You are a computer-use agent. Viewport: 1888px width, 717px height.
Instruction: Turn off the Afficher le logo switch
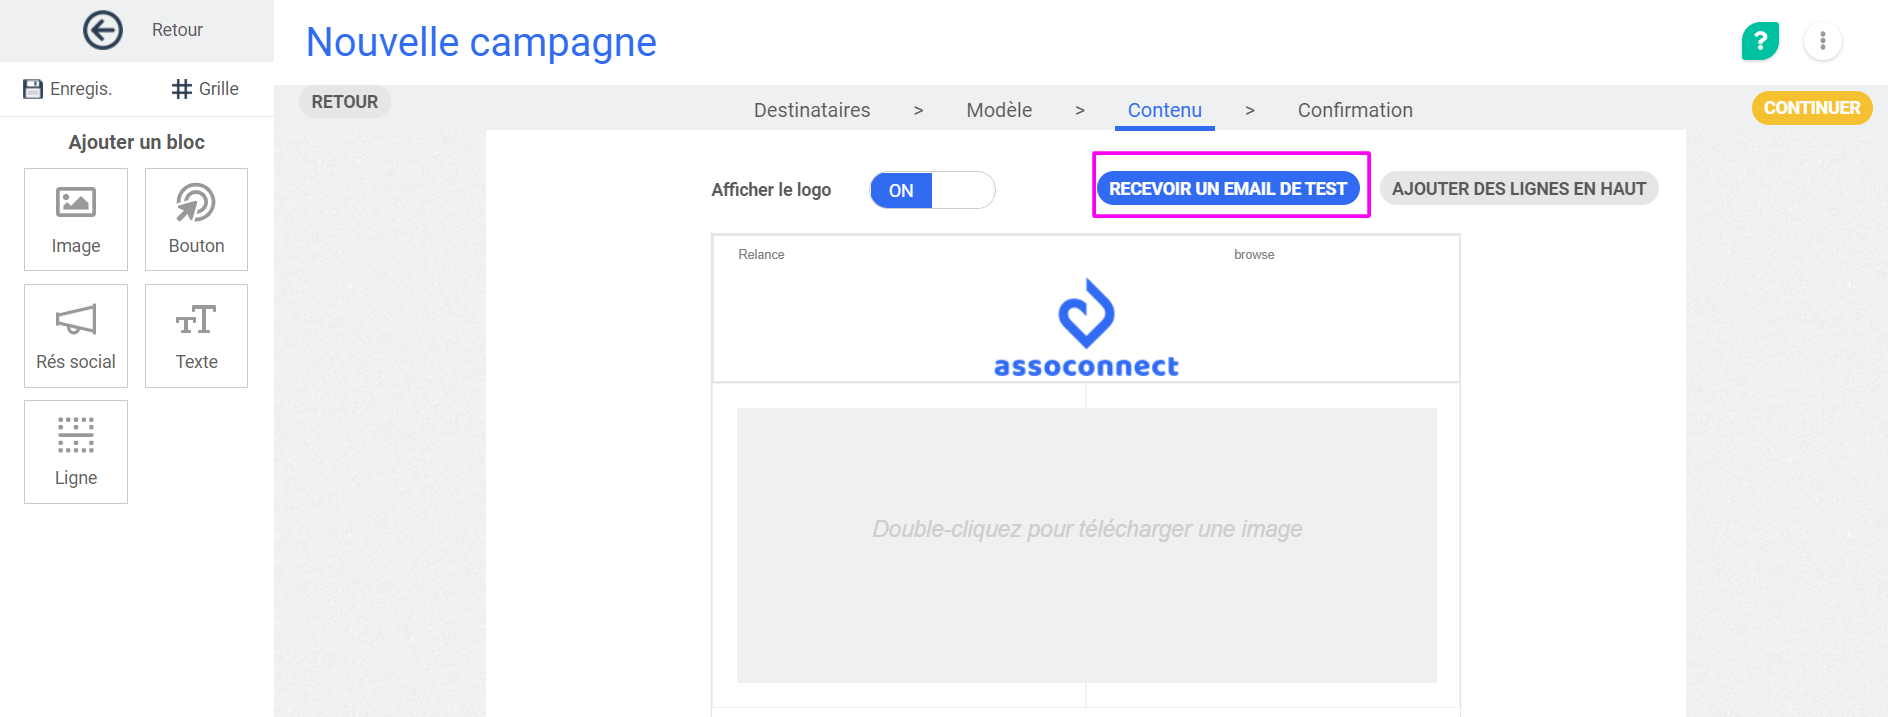point(932,190)
